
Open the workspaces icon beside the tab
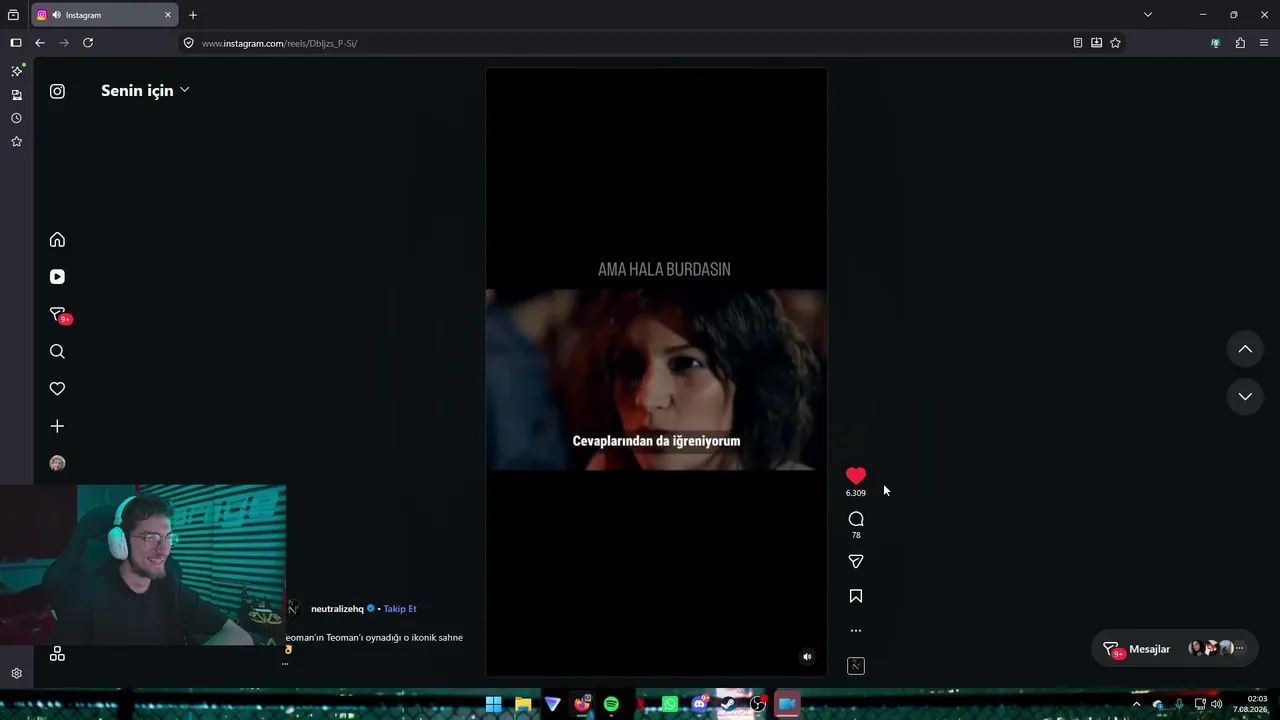13,15
